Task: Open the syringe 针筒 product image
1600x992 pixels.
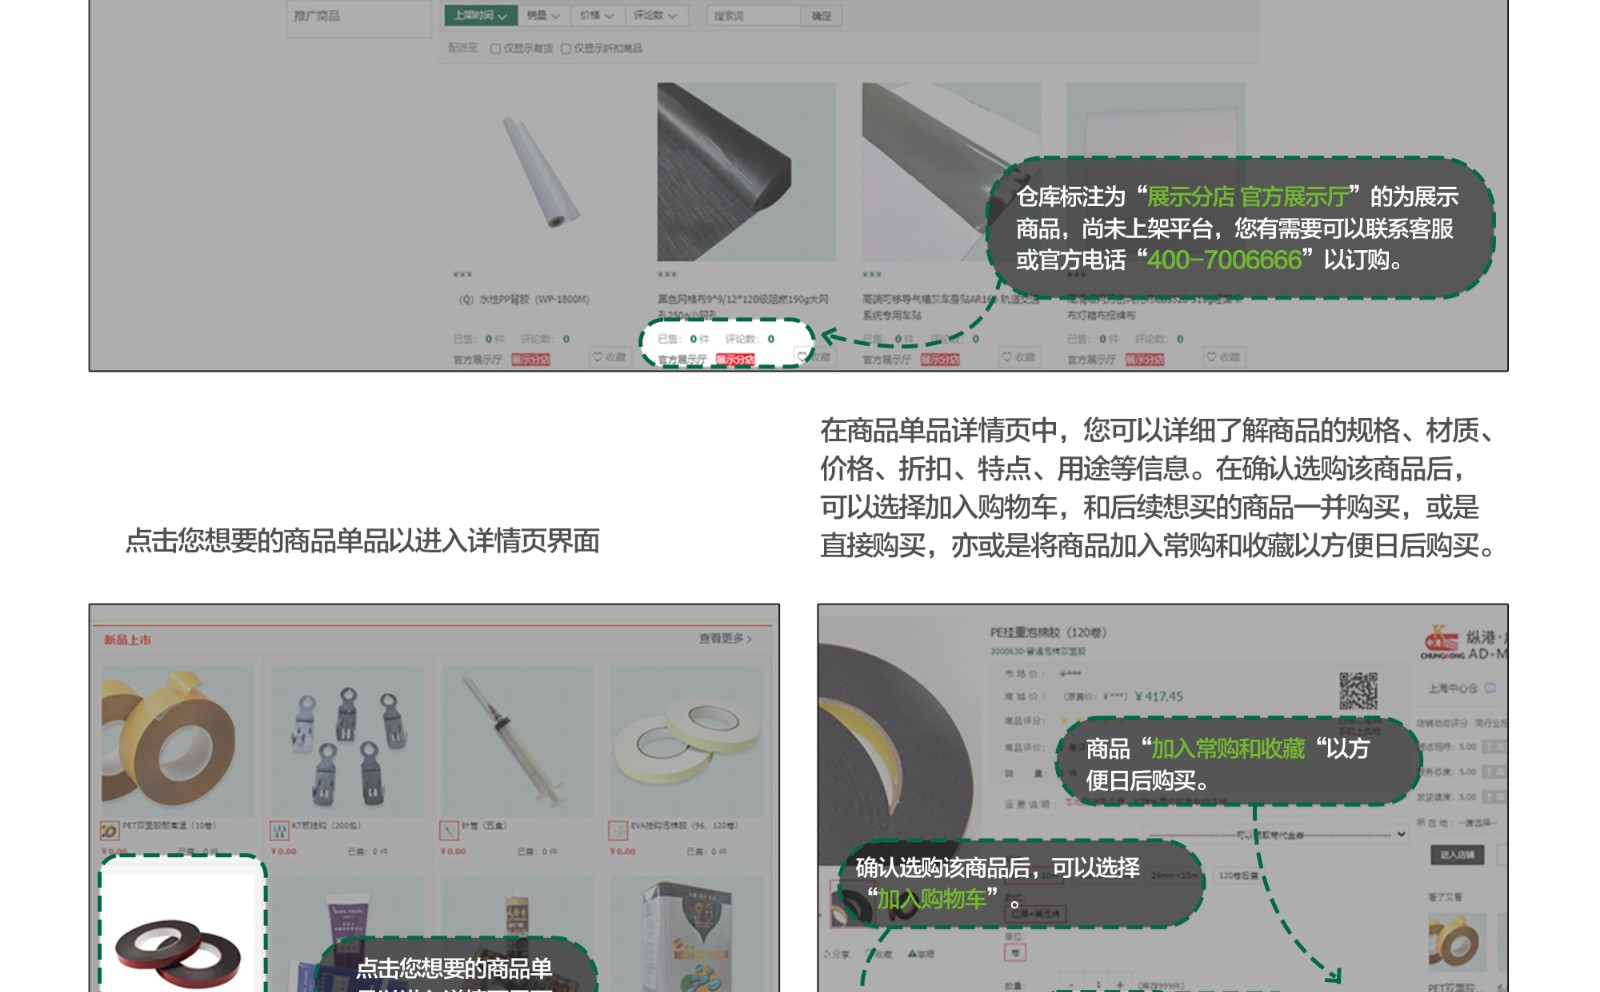Action: [517, 742]
